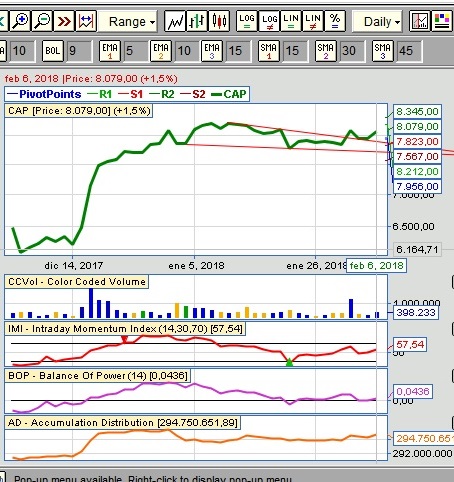Click the ene 5, 2018 date label
Screen dimensions: 454x482
click(x=196, y=266)
